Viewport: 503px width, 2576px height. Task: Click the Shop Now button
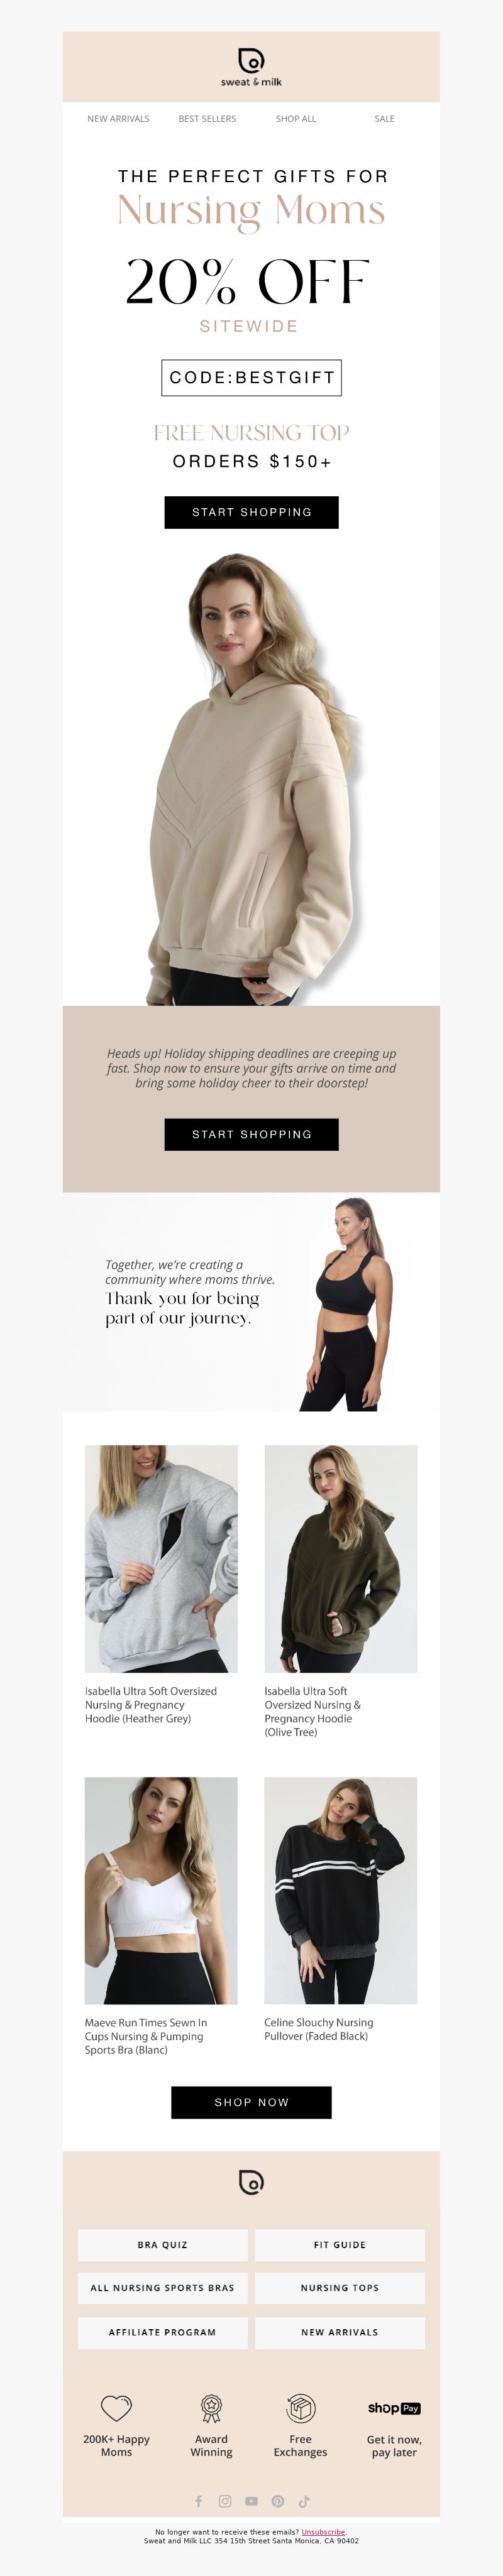point(251,2102)
